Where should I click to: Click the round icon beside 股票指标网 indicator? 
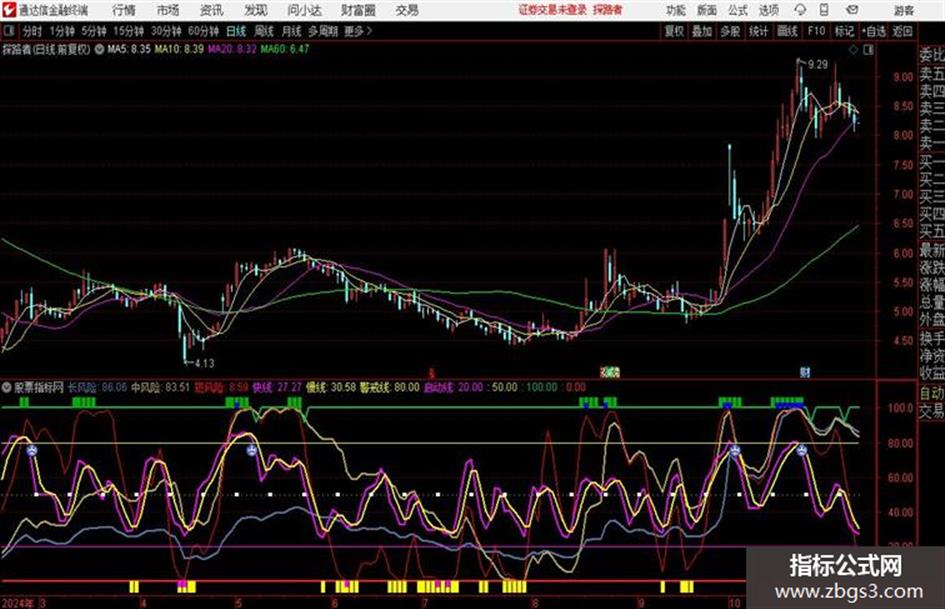[x=7, y=387]
